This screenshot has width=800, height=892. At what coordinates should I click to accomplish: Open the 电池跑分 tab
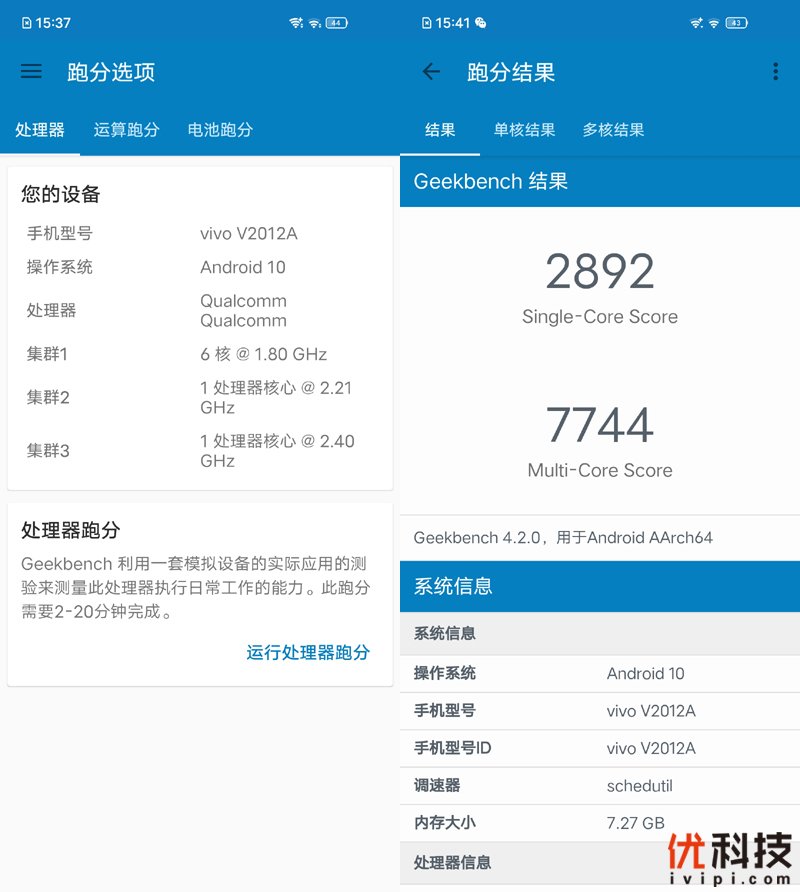pyautogui.click(x=220, y=130)
